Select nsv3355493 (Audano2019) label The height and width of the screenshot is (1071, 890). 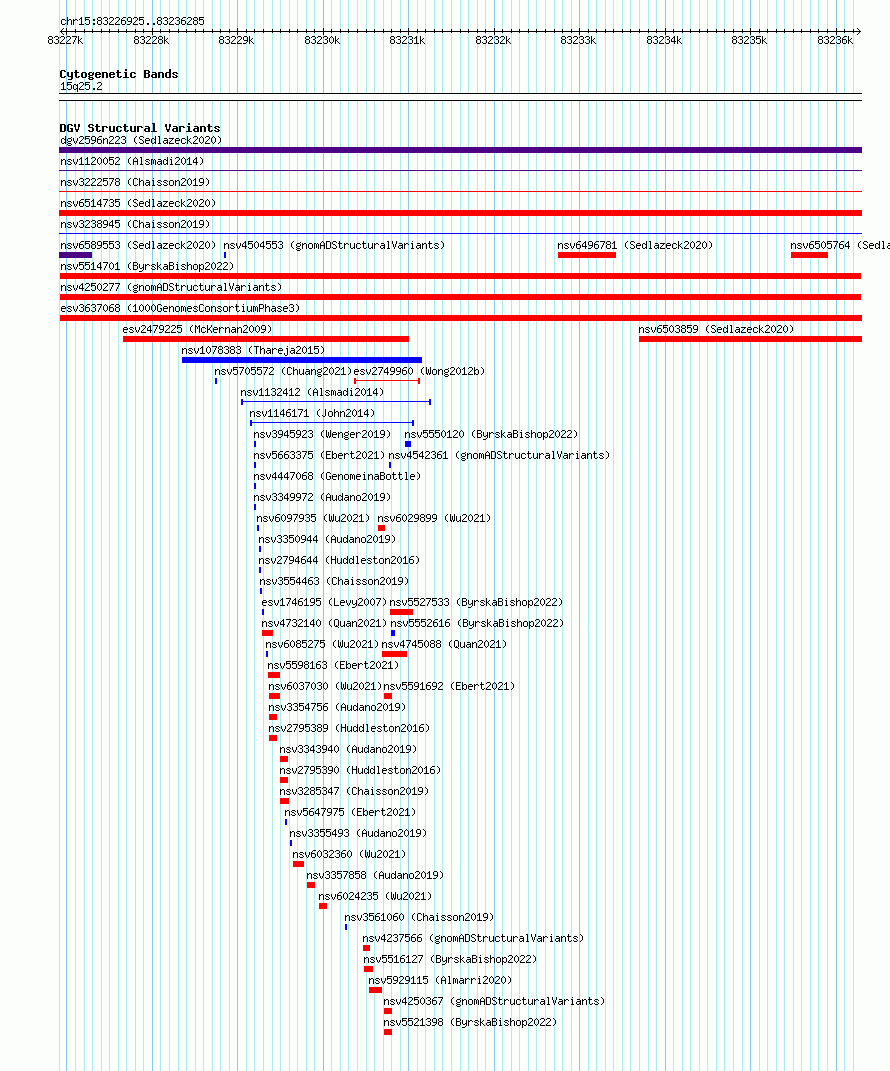click(x=358, y=834)
